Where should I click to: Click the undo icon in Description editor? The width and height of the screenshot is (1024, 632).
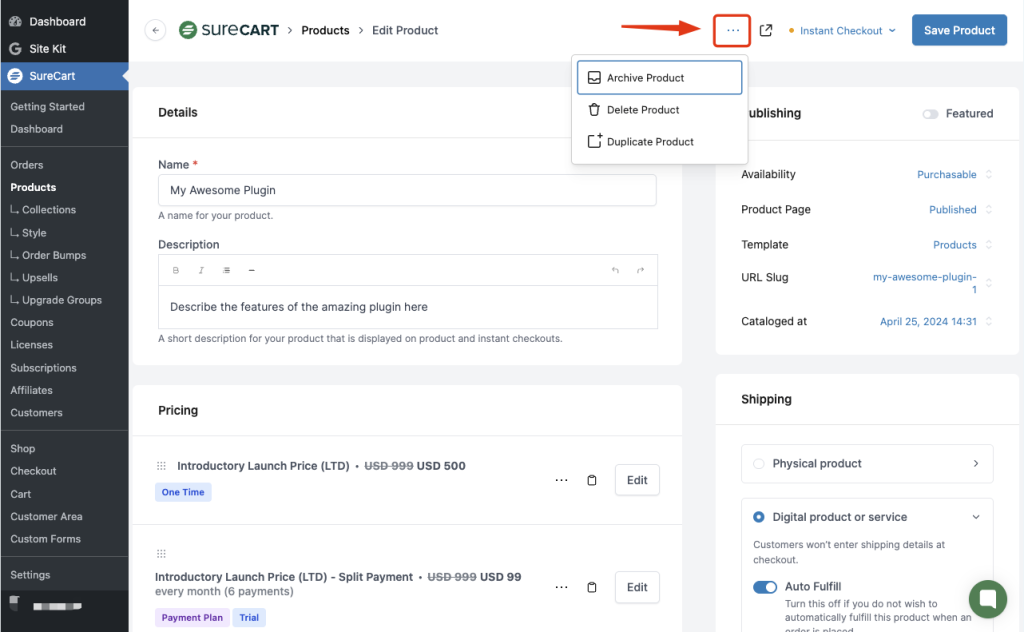pos(615,270)
